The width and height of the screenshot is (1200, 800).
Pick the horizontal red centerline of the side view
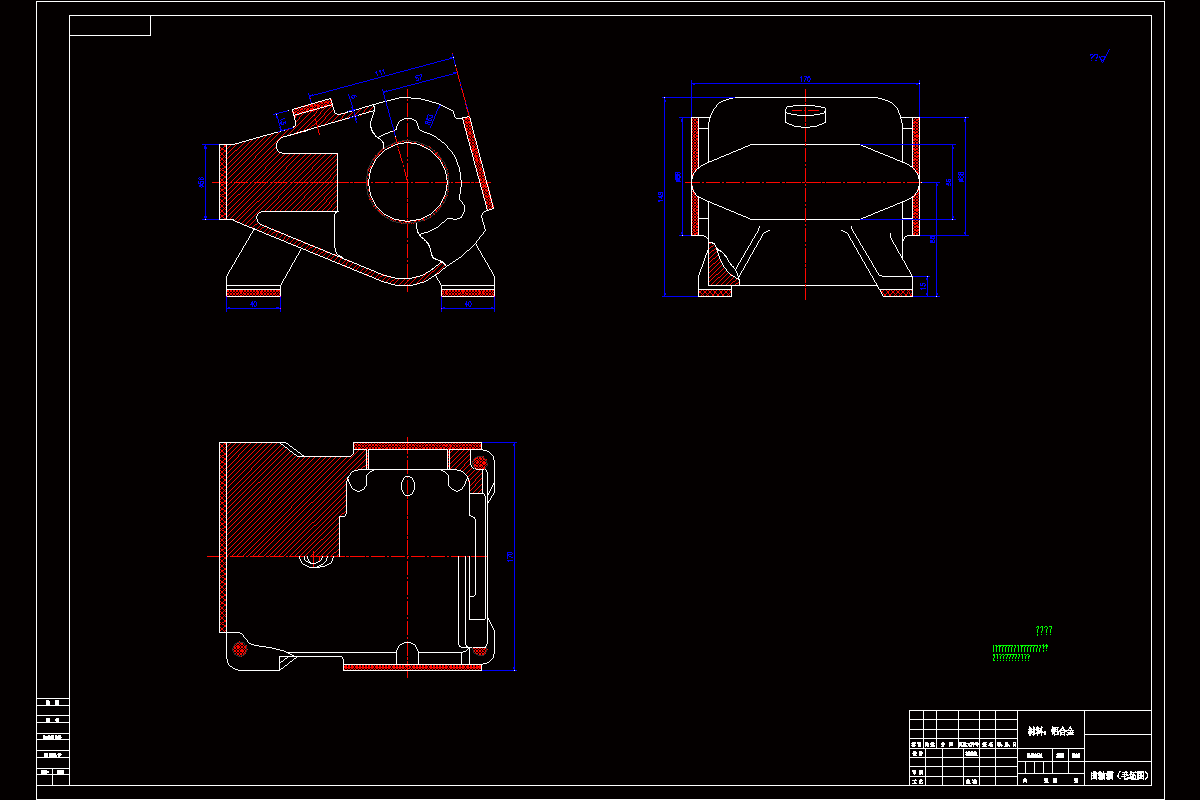point(806,183)
